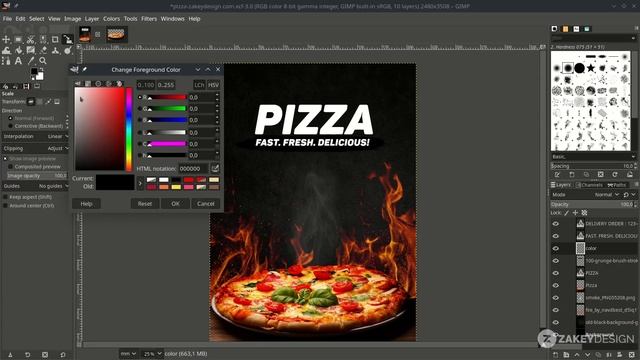
Task: Refresh brushes using the reload icon
Action: pos(615,175)
